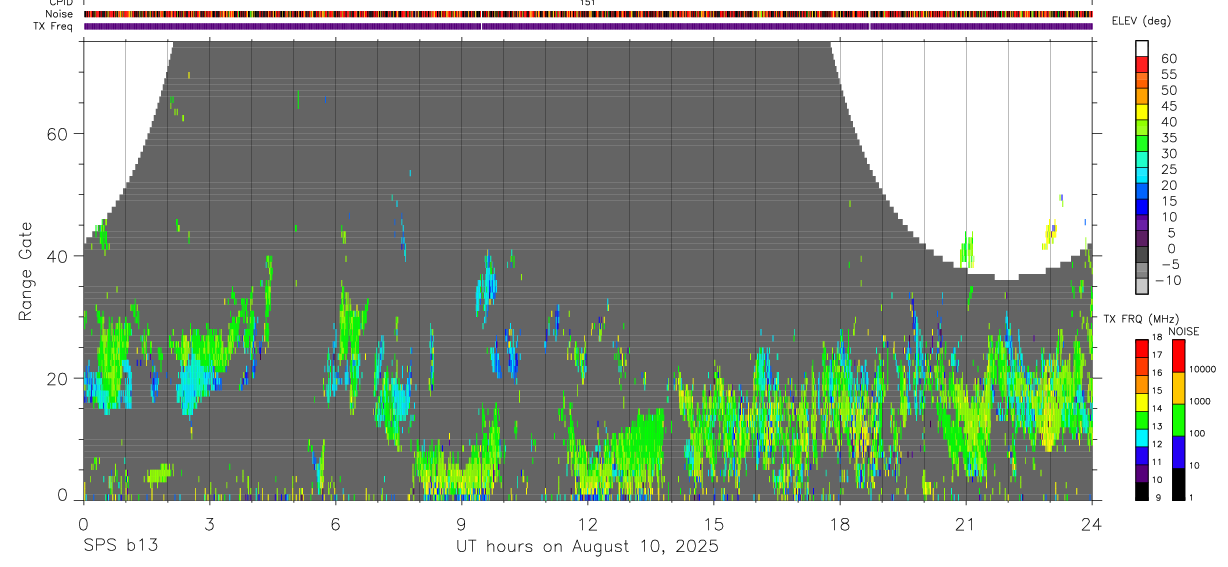
Task: Click the '24' tick label on the UT hours axis
Action: (x=1092, y=524)
